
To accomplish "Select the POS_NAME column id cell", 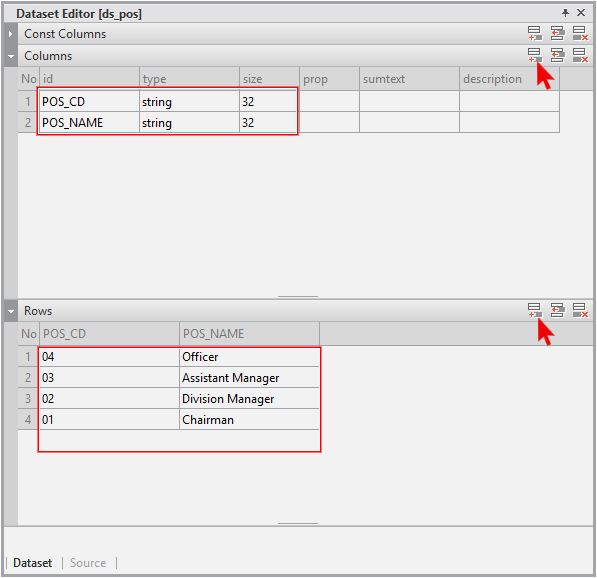I will tap(89, 122).
